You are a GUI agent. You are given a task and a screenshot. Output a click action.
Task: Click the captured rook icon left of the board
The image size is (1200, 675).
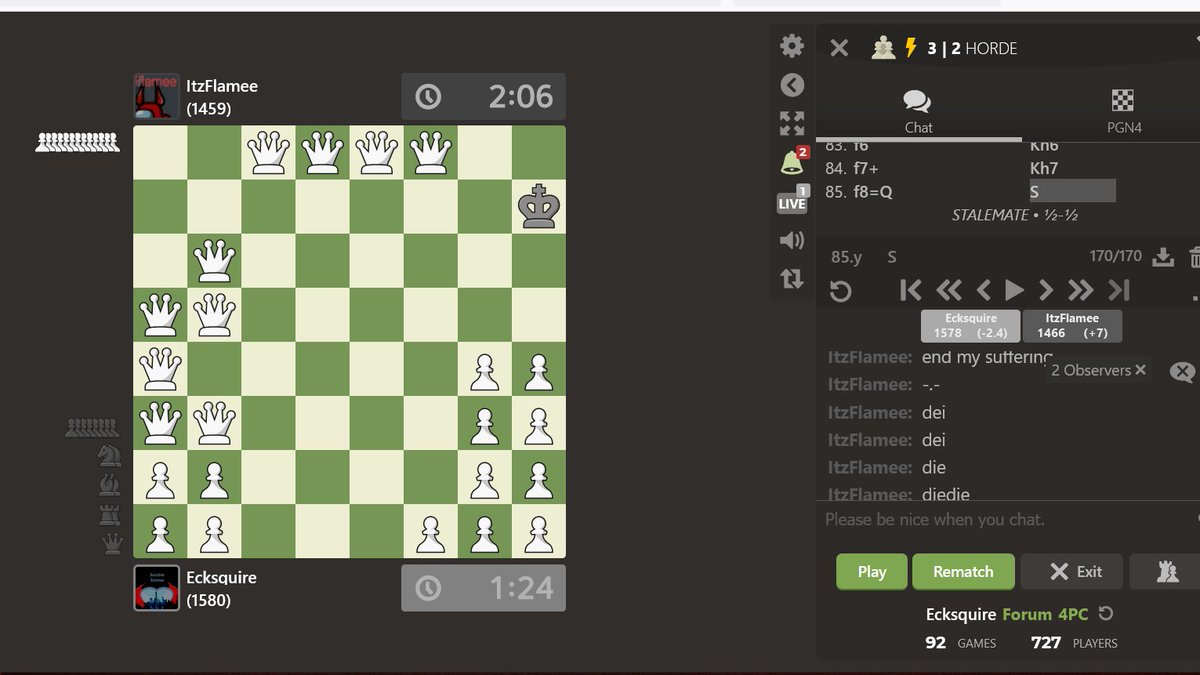pyautogui.click(x=110, y=515)
